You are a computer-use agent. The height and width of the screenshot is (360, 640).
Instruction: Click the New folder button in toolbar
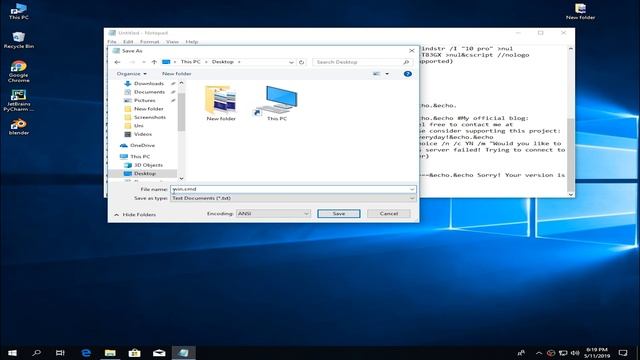coord(176,74)
